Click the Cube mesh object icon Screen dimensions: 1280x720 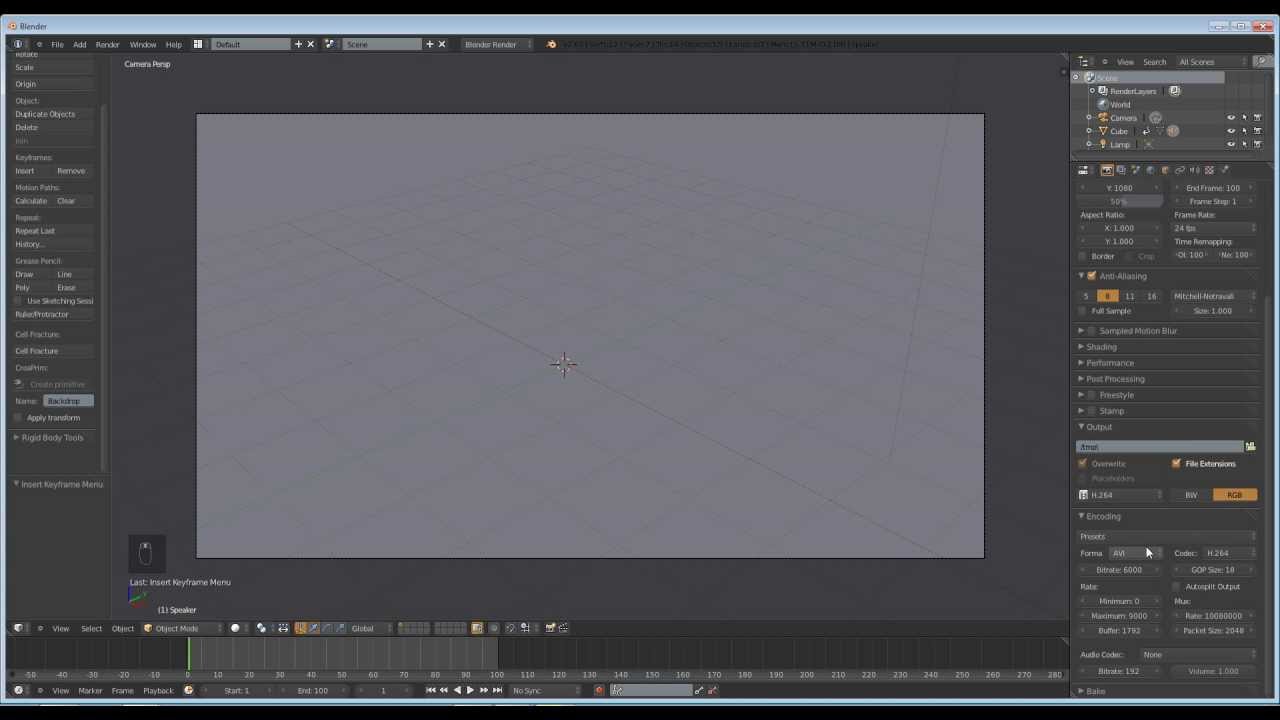pos(1103,131)
